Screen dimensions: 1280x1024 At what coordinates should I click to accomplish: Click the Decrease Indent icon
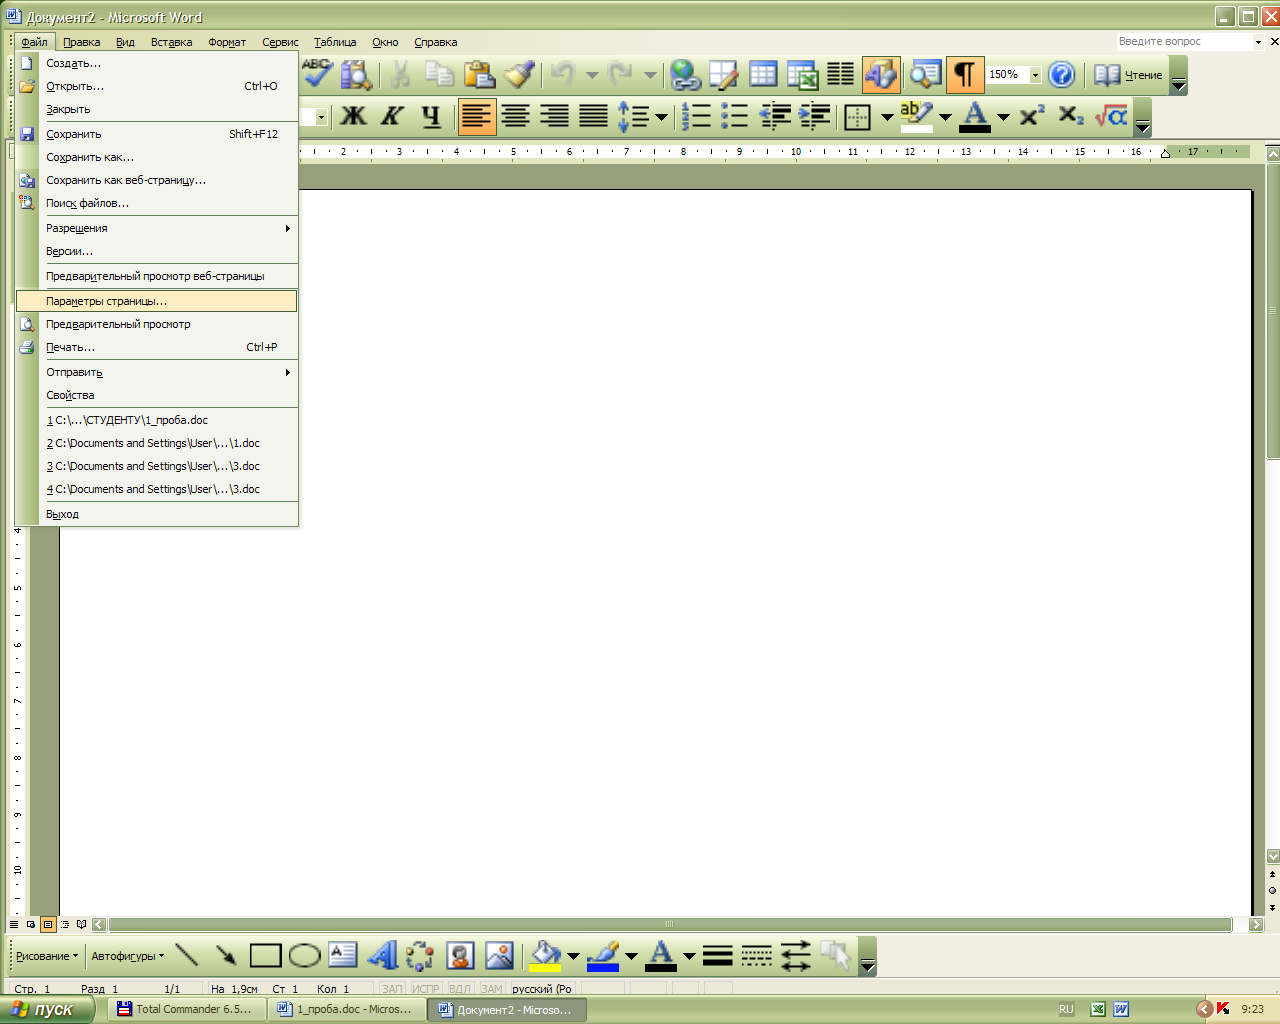click(x=775, y=116)
